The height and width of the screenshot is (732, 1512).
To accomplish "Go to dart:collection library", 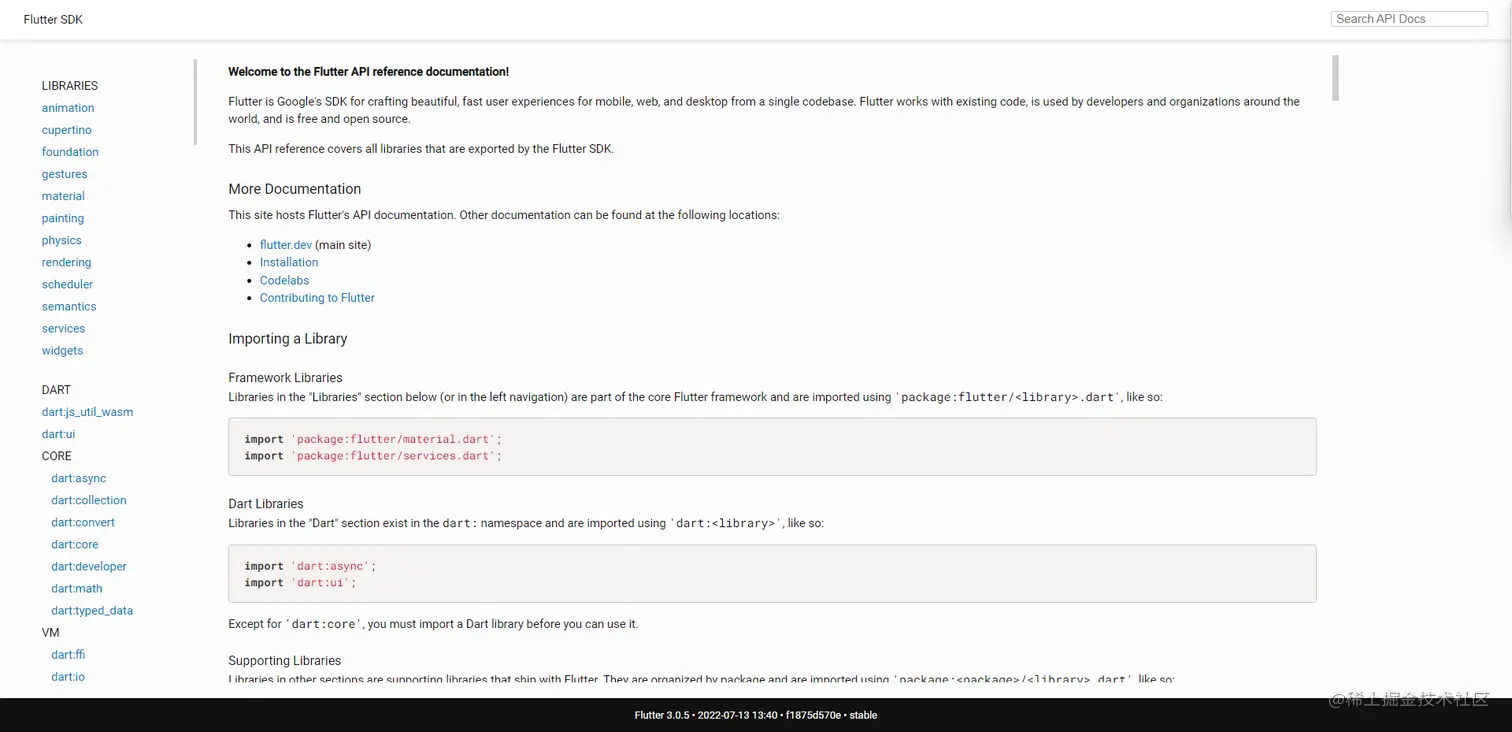I will pyautogui.click(x=89, y=500).
